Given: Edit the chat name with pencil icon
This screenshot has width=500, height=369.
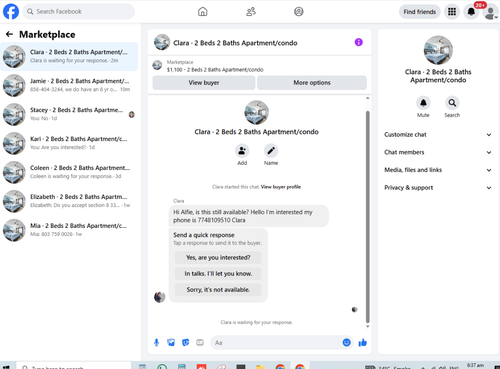Looking at the screenshot, I should click(x=271, y=151).
